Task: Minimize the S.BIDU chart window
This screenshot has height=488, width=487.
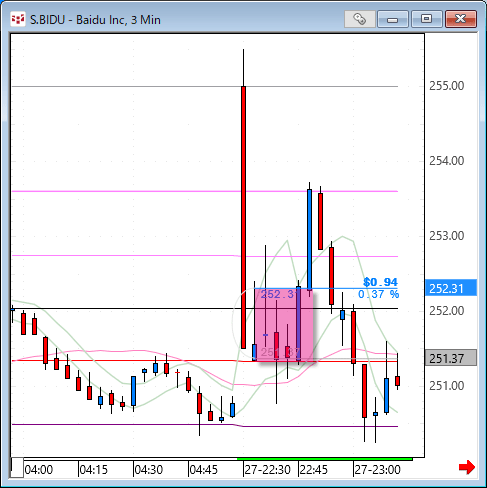Action: [393, 19]
